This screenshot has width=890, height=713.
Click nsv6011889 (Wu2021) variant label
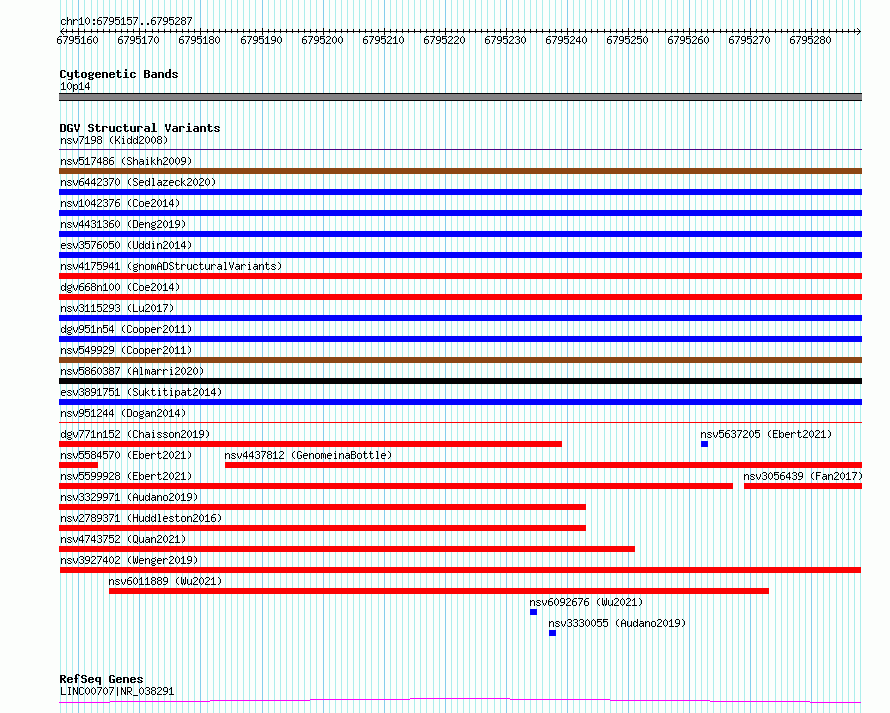tap(165, 581)
